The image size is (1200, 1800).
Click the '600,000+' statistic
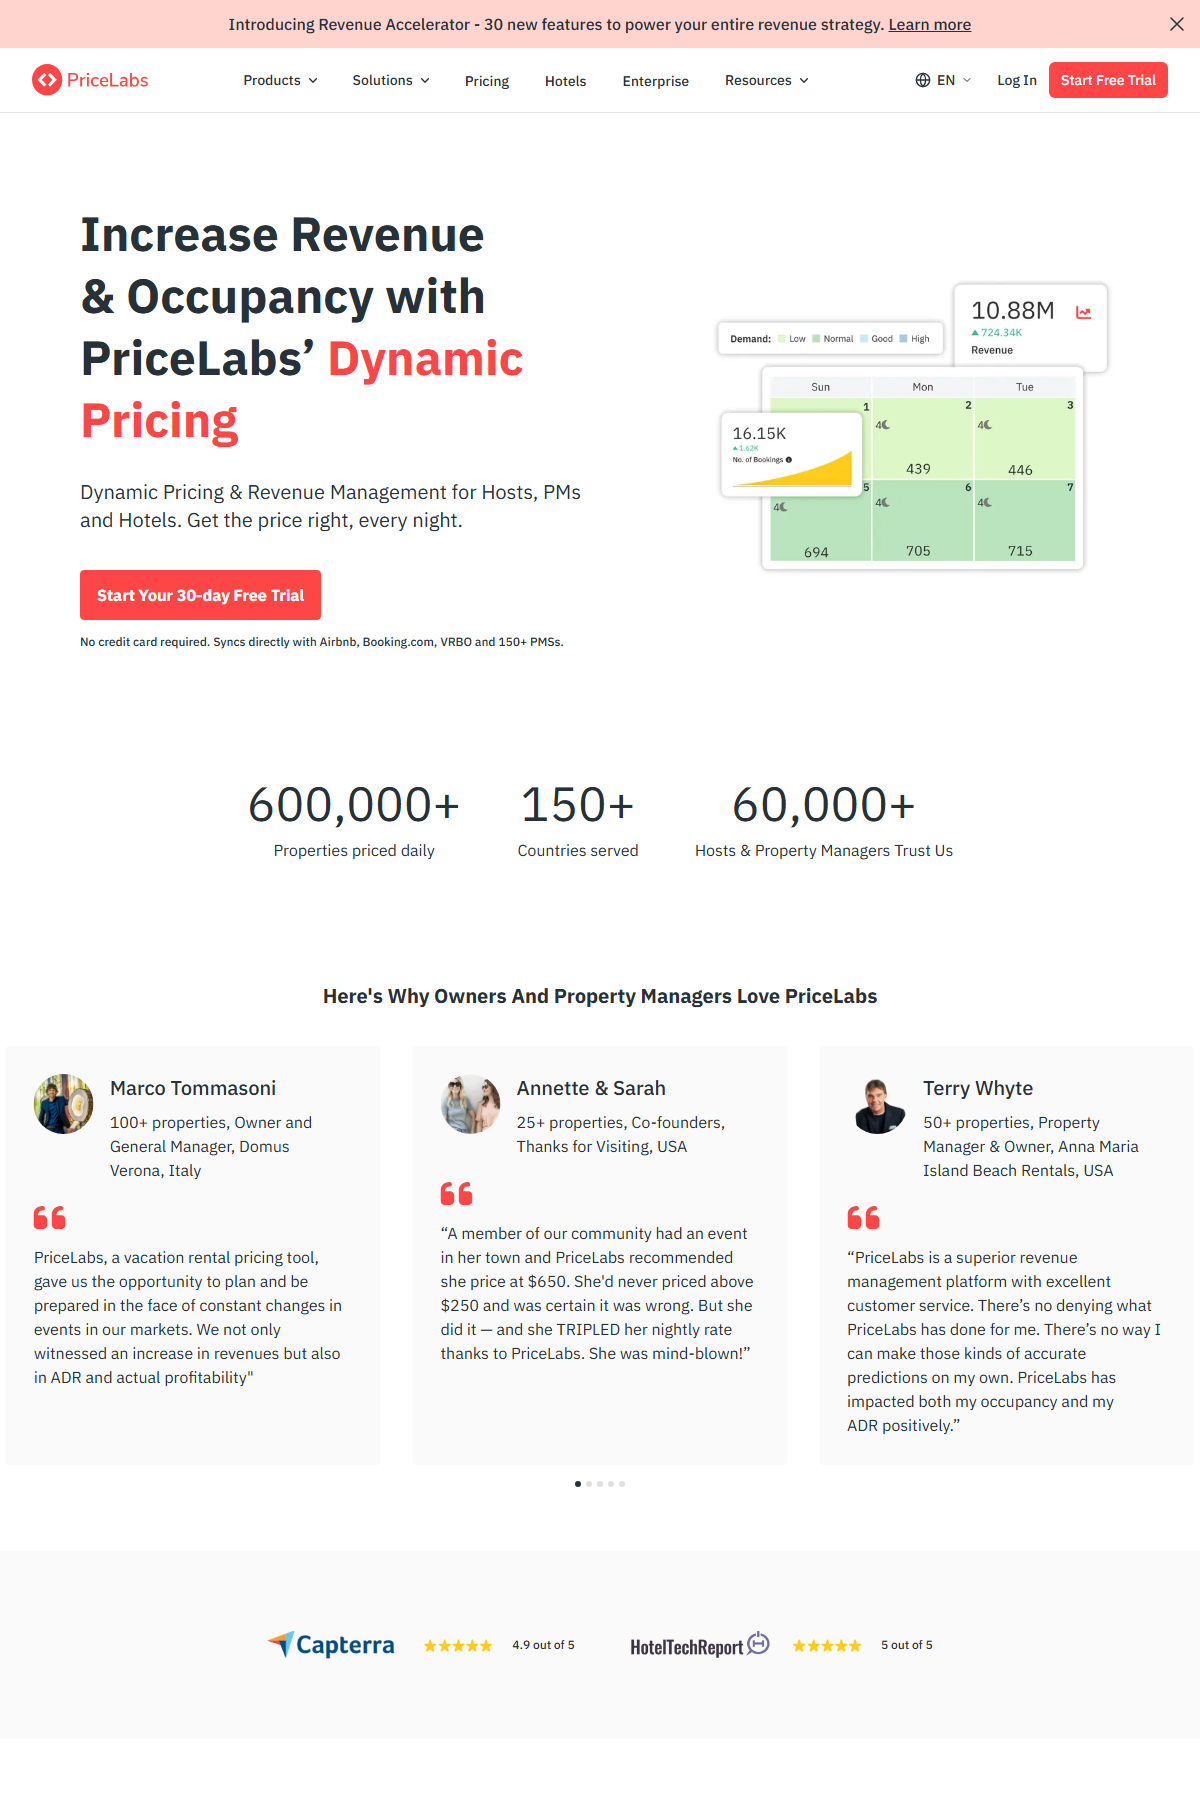point(354,805)
